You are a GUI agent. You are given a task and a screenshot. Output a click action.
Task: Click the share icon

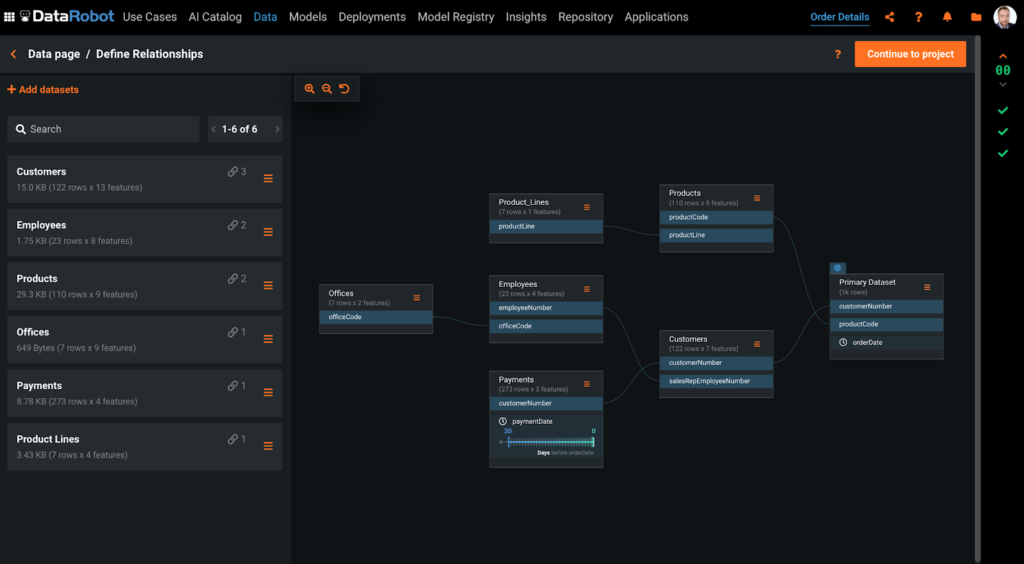click(x=889, y=17)
